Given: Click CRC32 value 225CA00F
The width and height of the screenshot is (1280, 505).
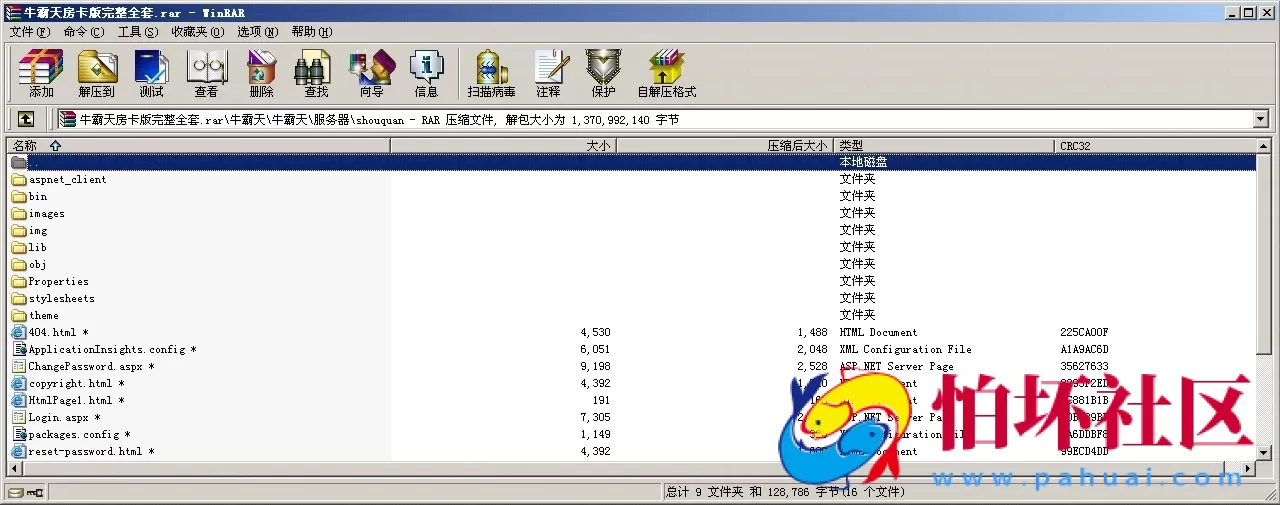Looking at the screenshot, I should 1084,332.
